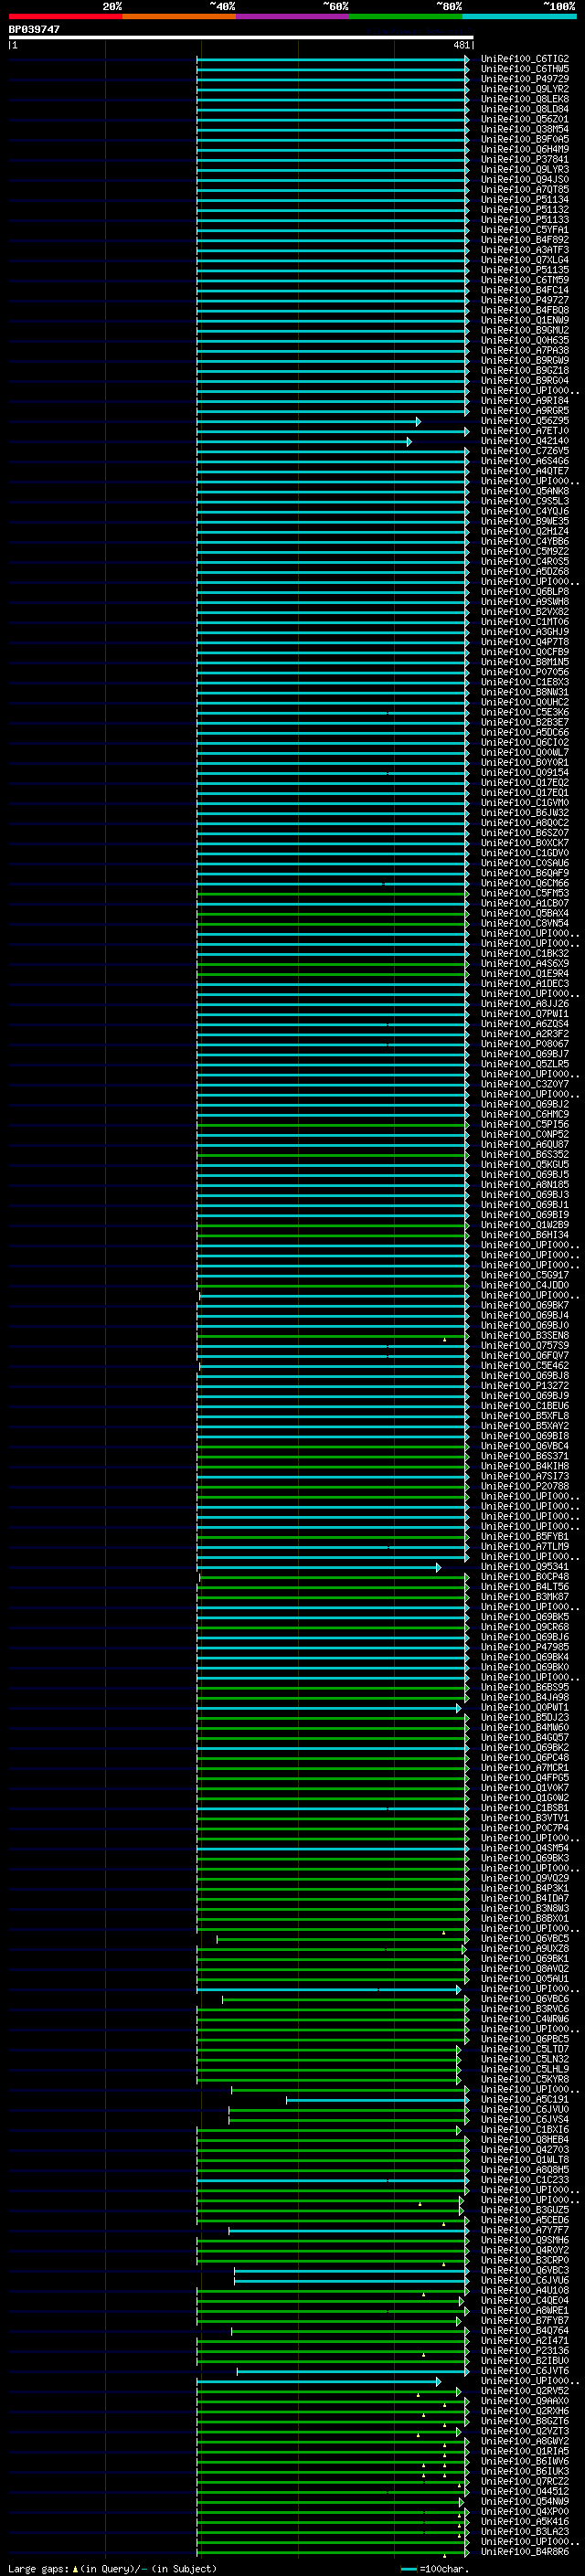The width and height of the screenshot is (585, 2576).
Task: Select hit label UniRef100_Q1W2B9
Action: (x=525, y=1225)
